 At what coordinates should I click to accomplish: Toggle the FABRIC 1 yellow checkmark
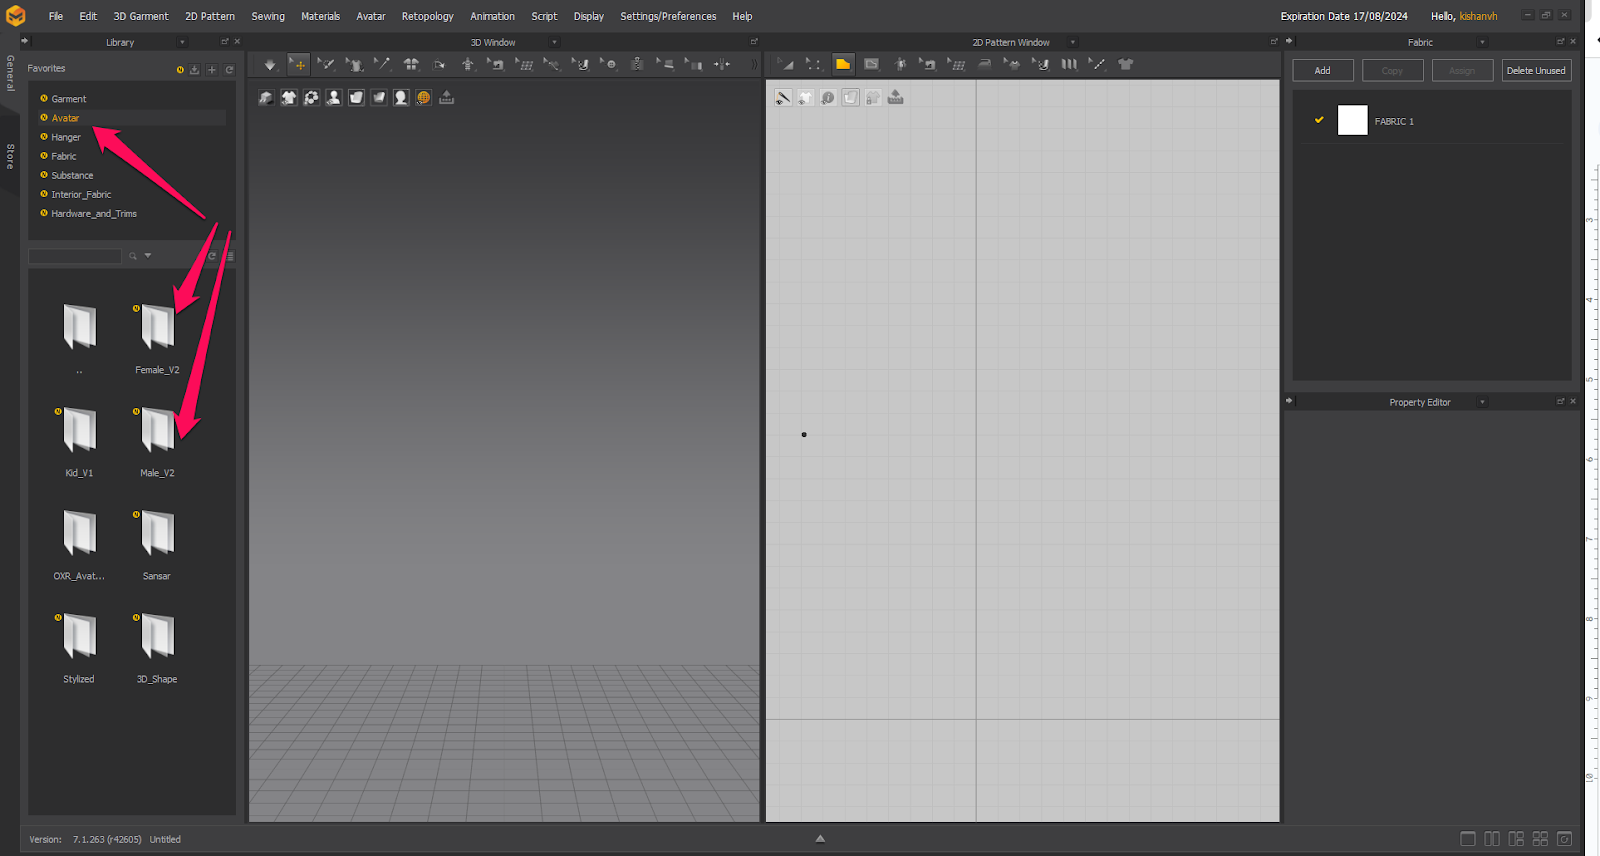tap(1319, 120)
